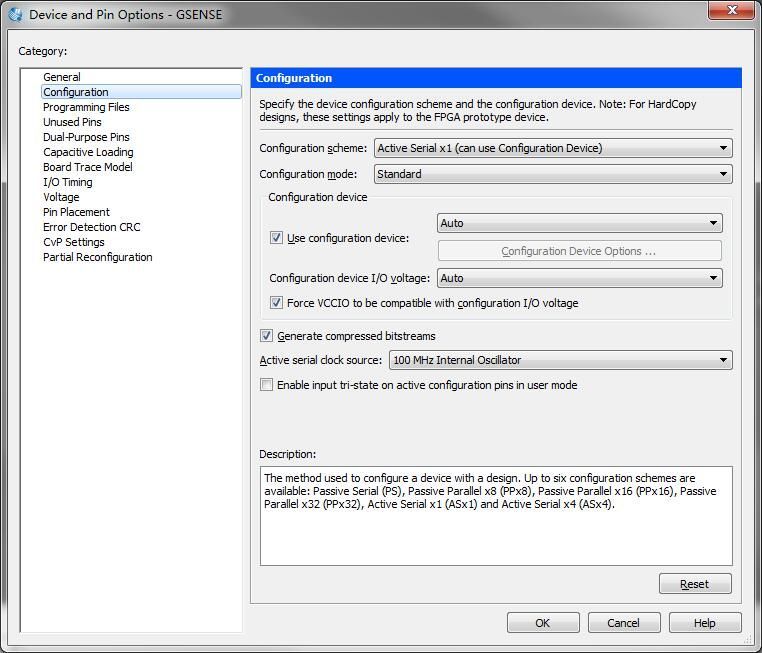Click the Reset button
The width and height of the screenshot is (762, 653).
point(695,584)
